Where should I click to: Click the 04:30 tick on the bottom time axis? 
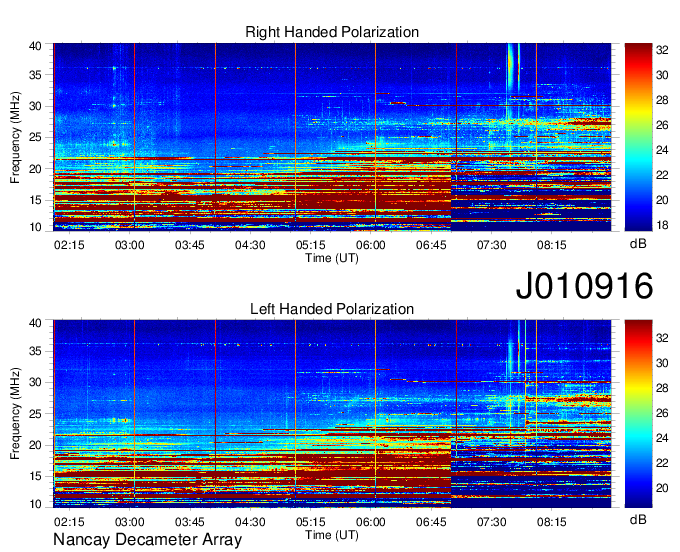(x=250, y=522)
